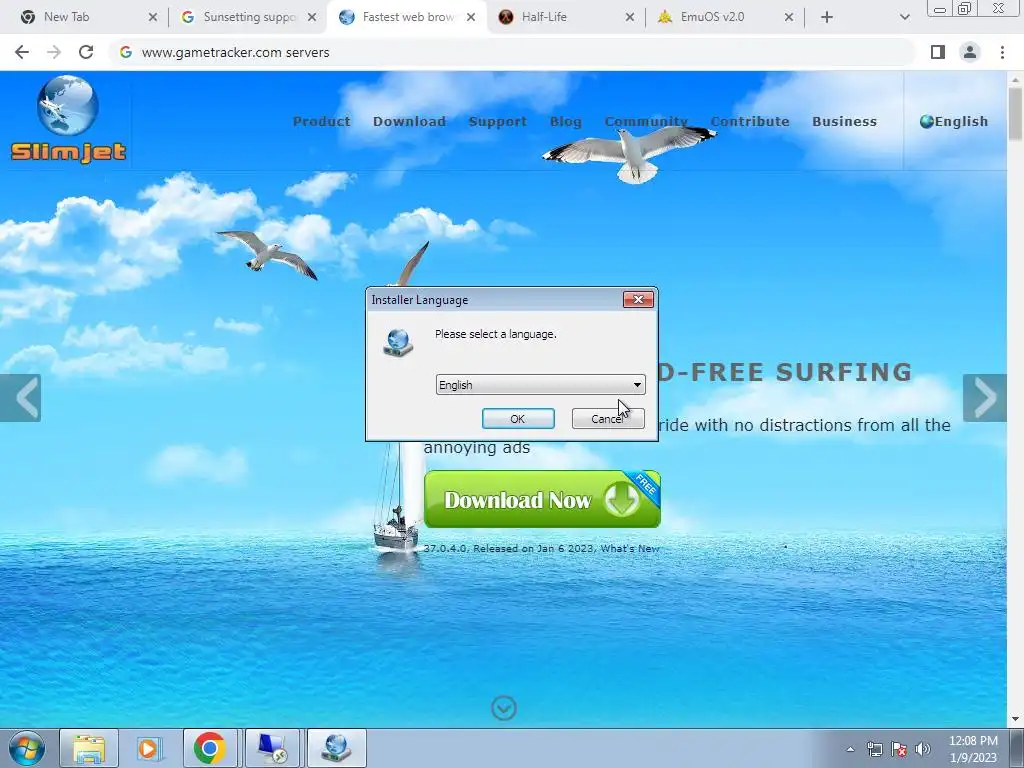1024x768 pixels.
Task: Open the What's New link
Action: [x=630, y=549]
